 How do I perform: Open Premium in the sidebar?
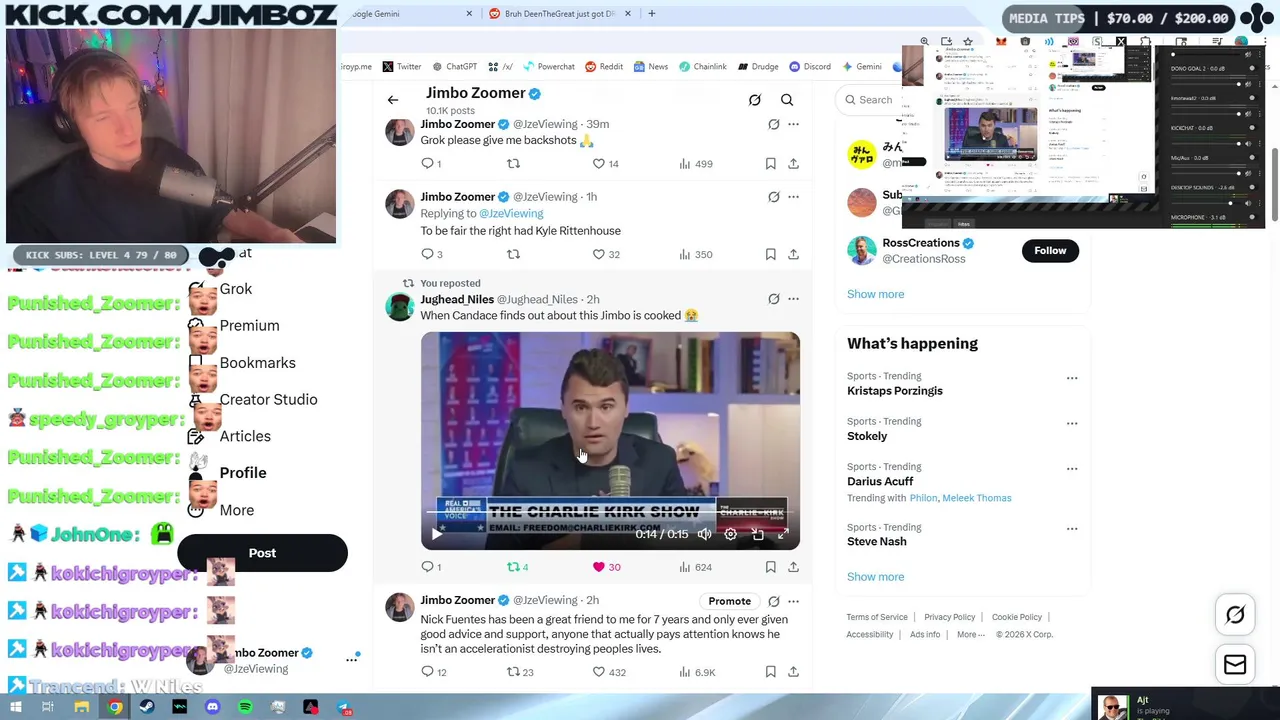(x=249, y=326)
